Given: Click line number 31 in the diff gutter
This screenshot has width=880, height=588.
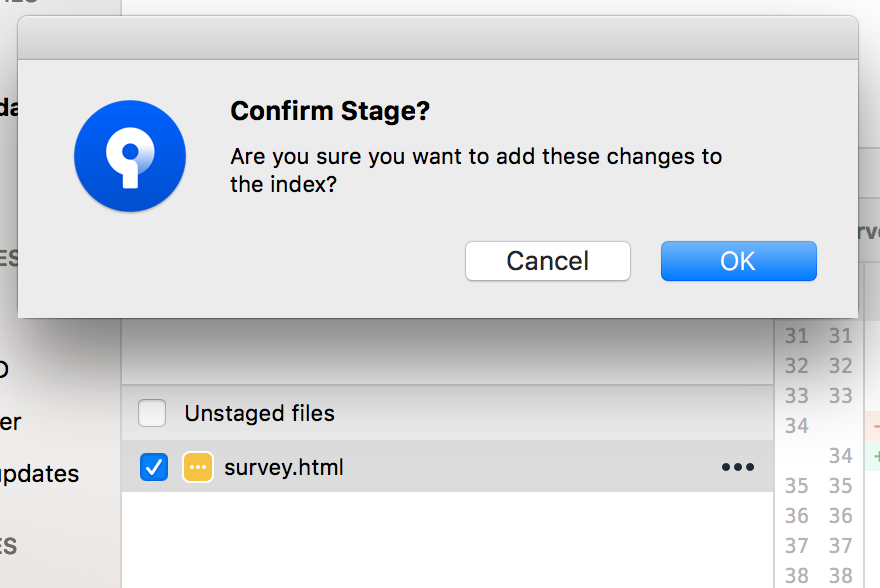Looking at the screenshot, I should (x=797, y=336).
